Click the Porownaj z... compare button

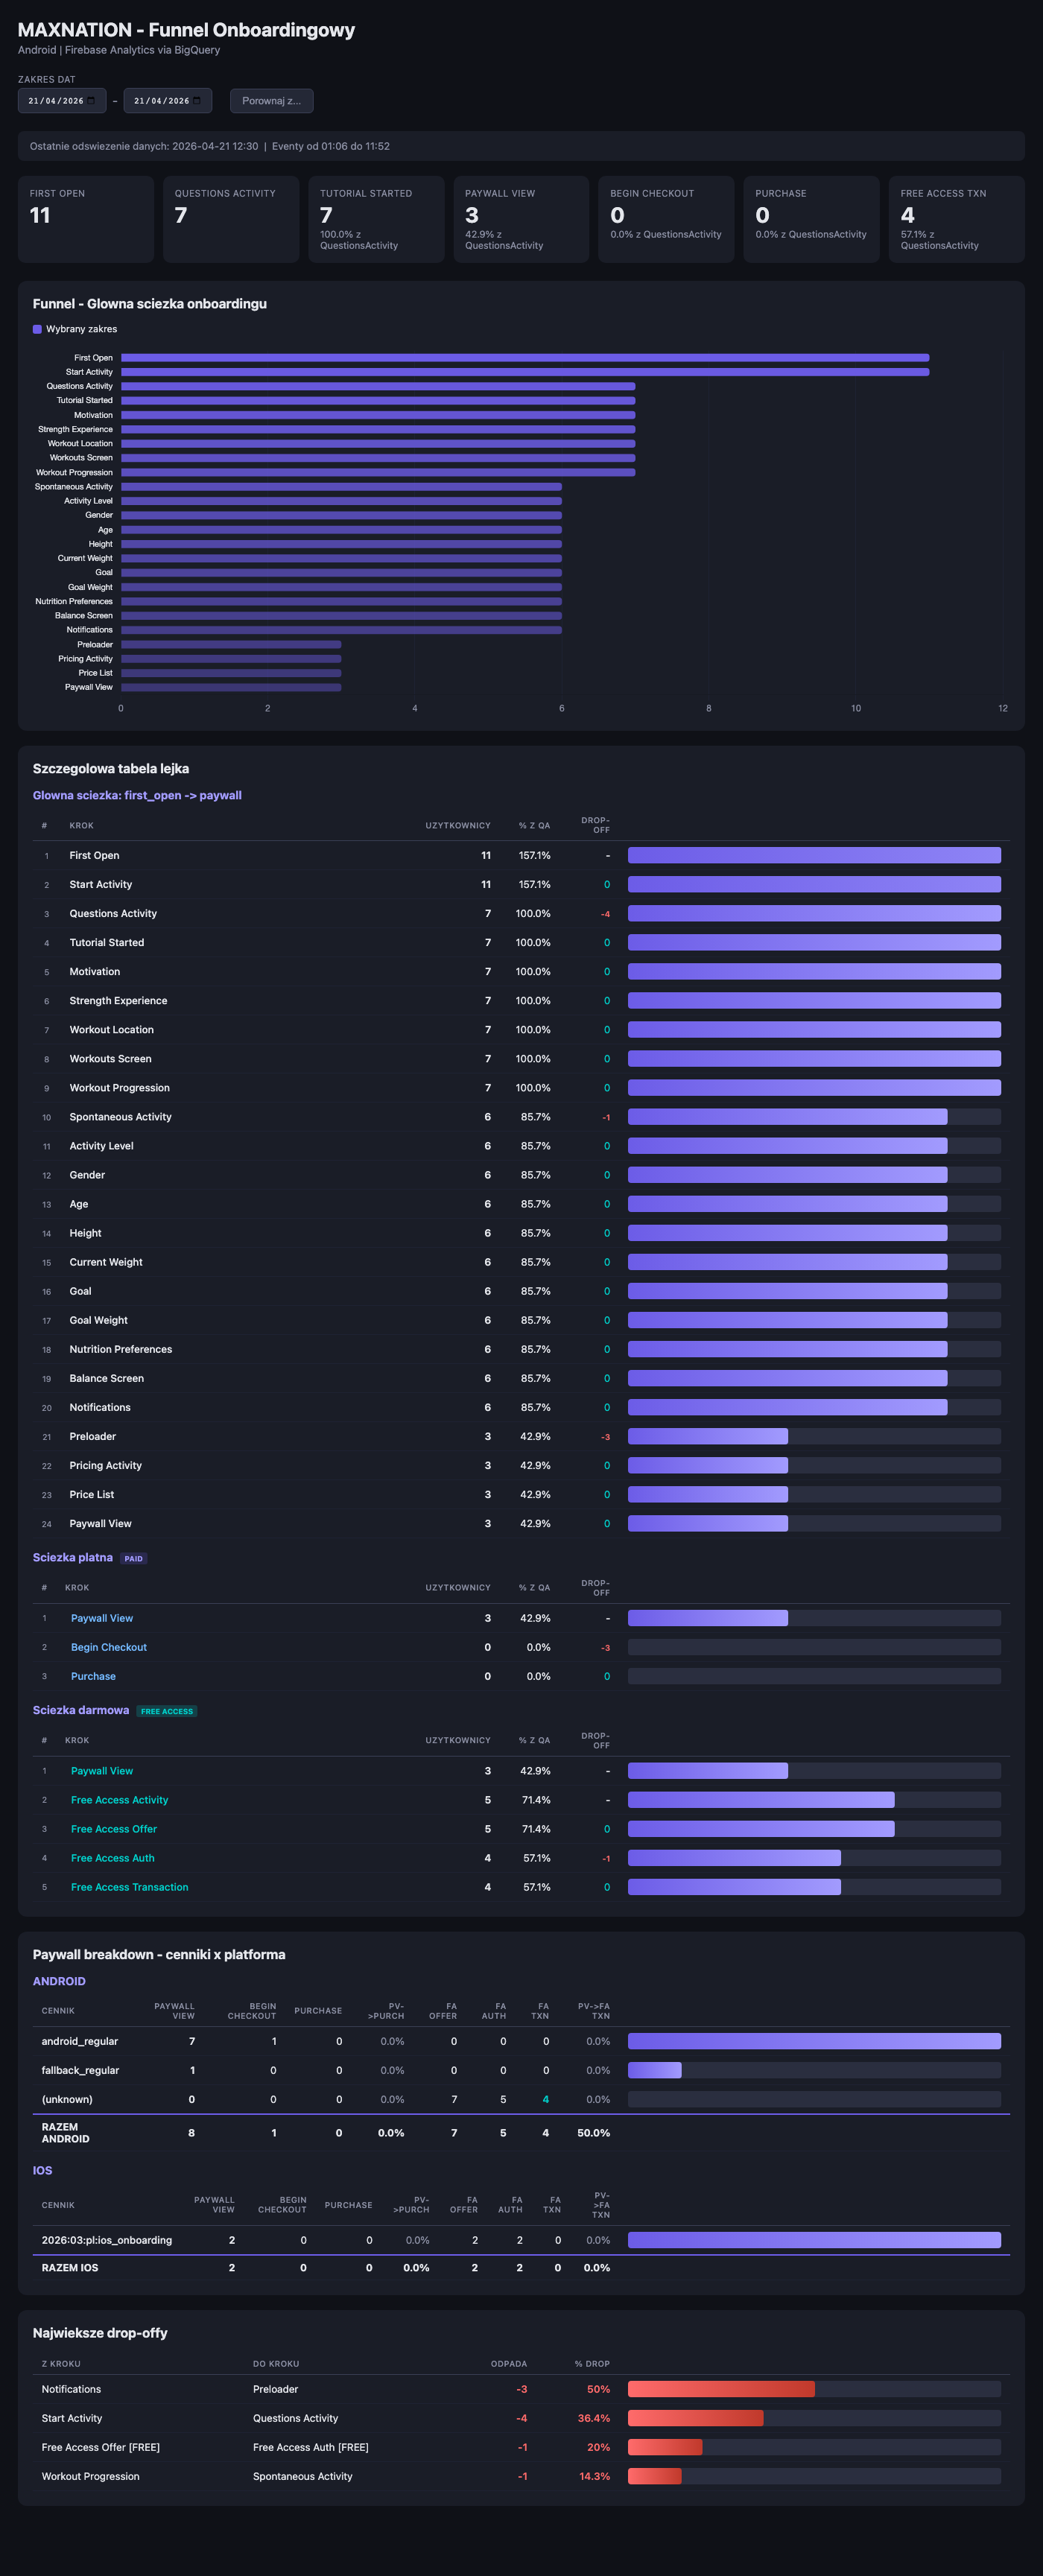tap(271, 101)
